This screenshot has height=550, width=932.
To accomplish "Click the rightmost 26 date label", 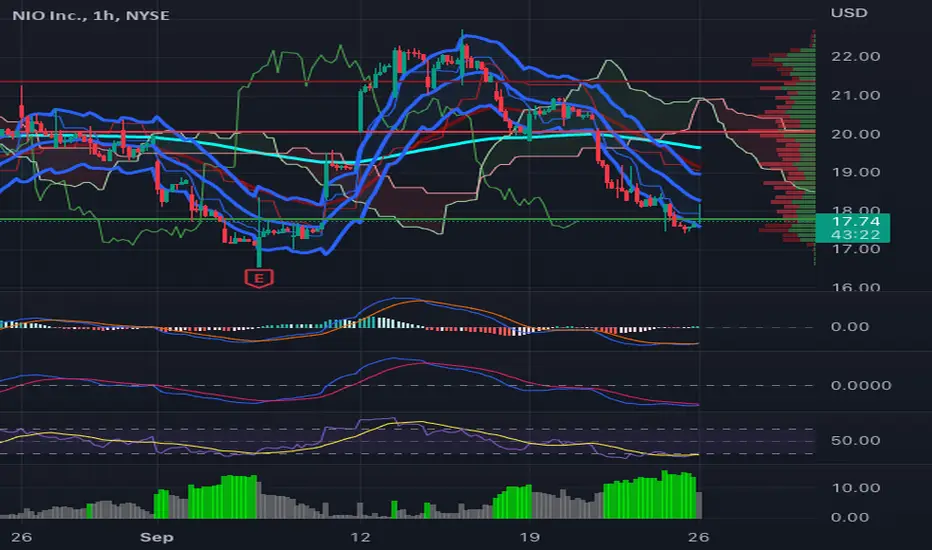I will tap(698, 538).
